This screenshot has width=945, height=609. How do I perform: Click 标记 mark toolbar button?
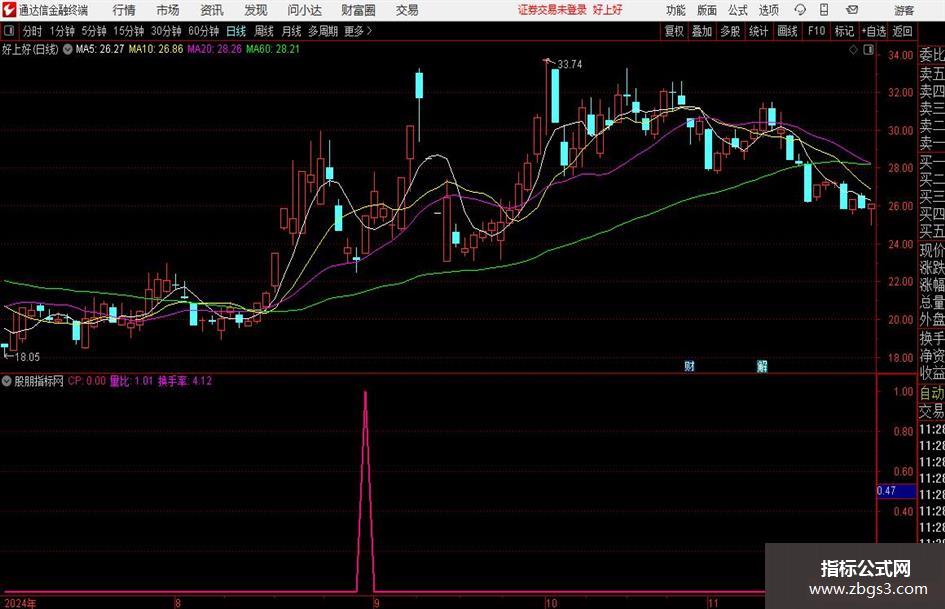click(844, 31)
